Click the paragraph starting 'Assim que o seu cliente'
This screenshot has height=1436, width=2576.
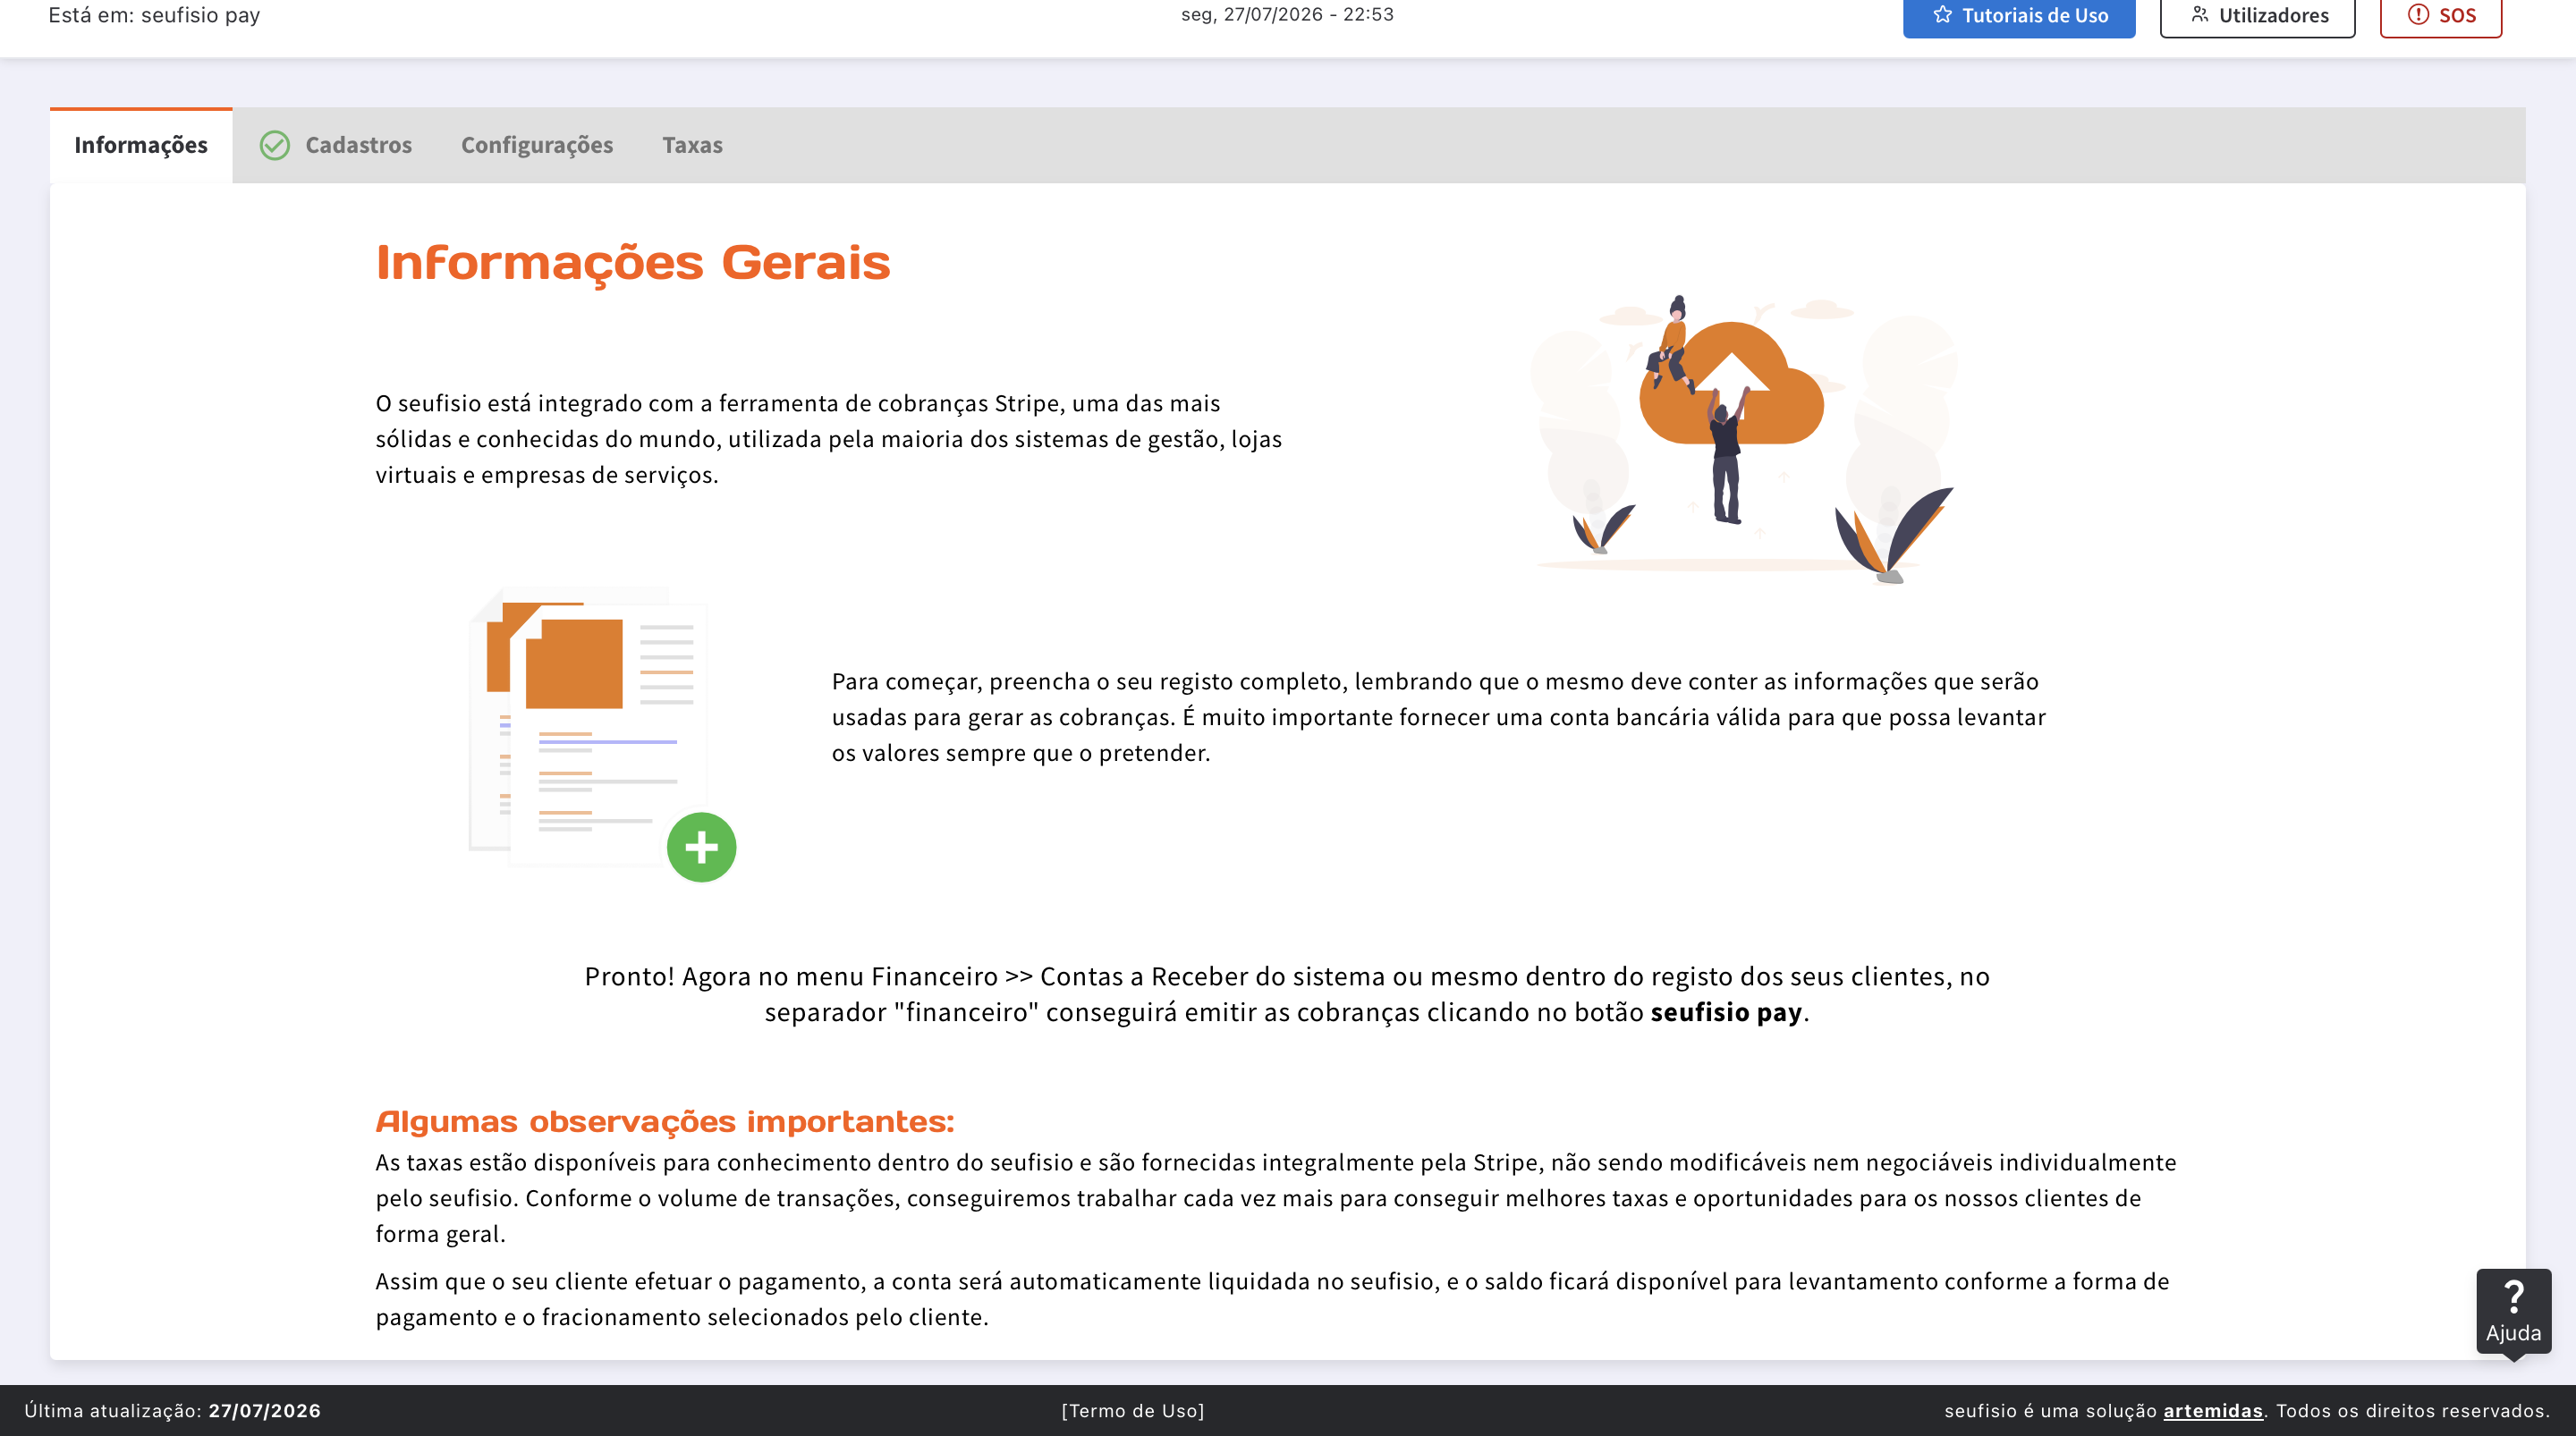pyautogui.click(x=1272, y=1299)
